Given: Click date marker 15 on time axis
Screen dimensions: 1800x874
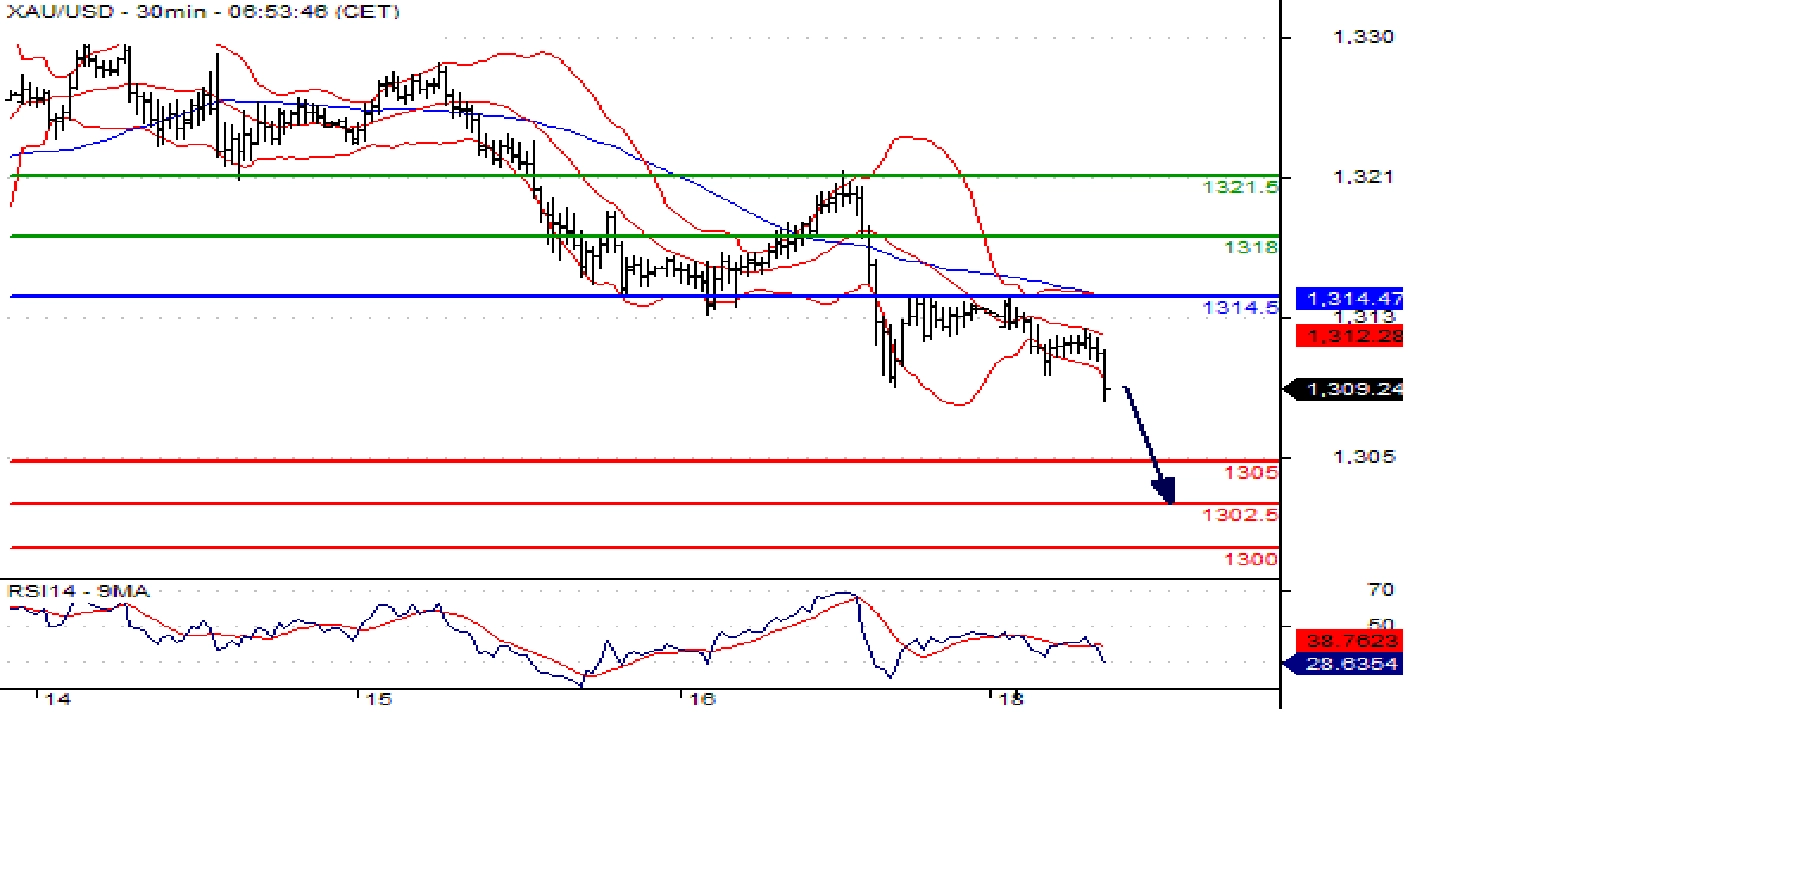Looking at the screenshot, I should point(378,699).
